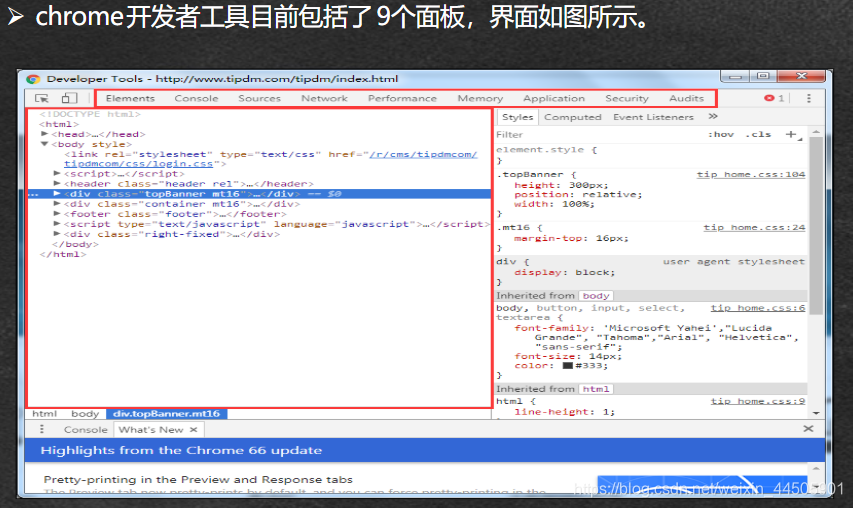Select the Computed sub-tab
This screenshot has width=853, height=508.
573,117
